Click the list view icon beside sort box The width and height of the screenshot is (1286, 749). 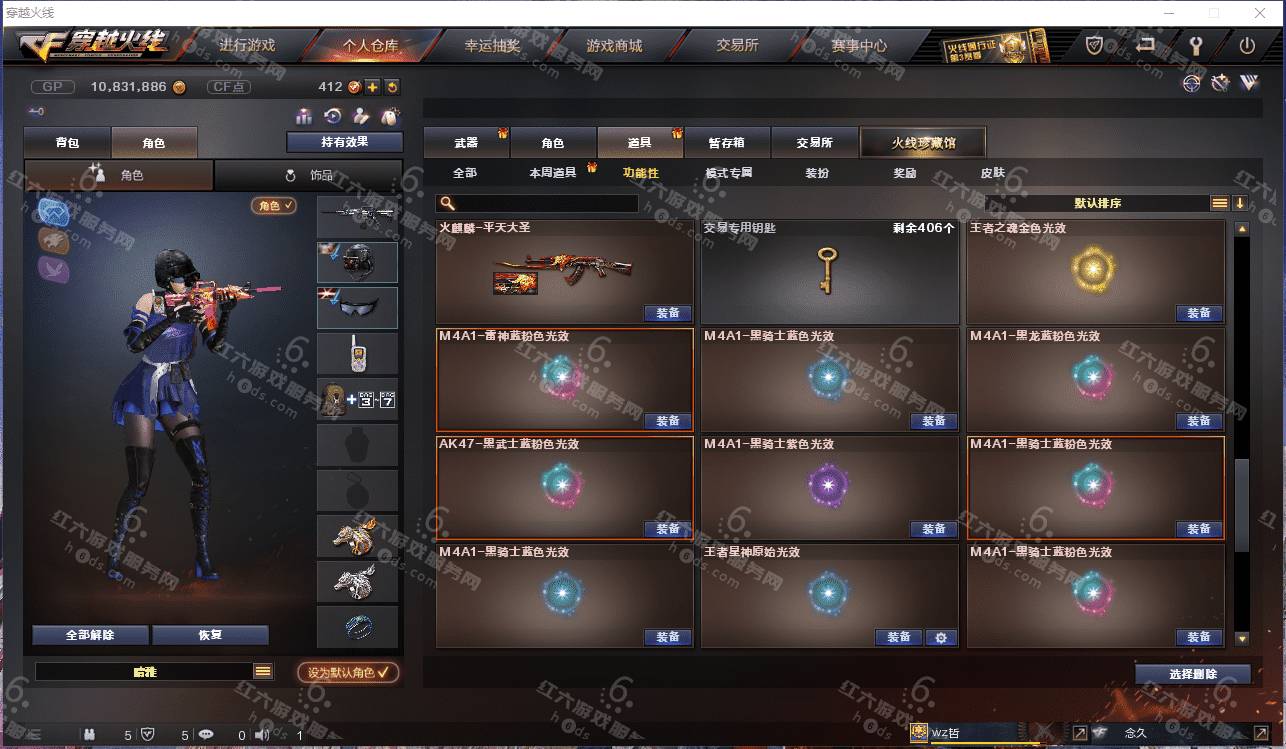pos(1220,203)
